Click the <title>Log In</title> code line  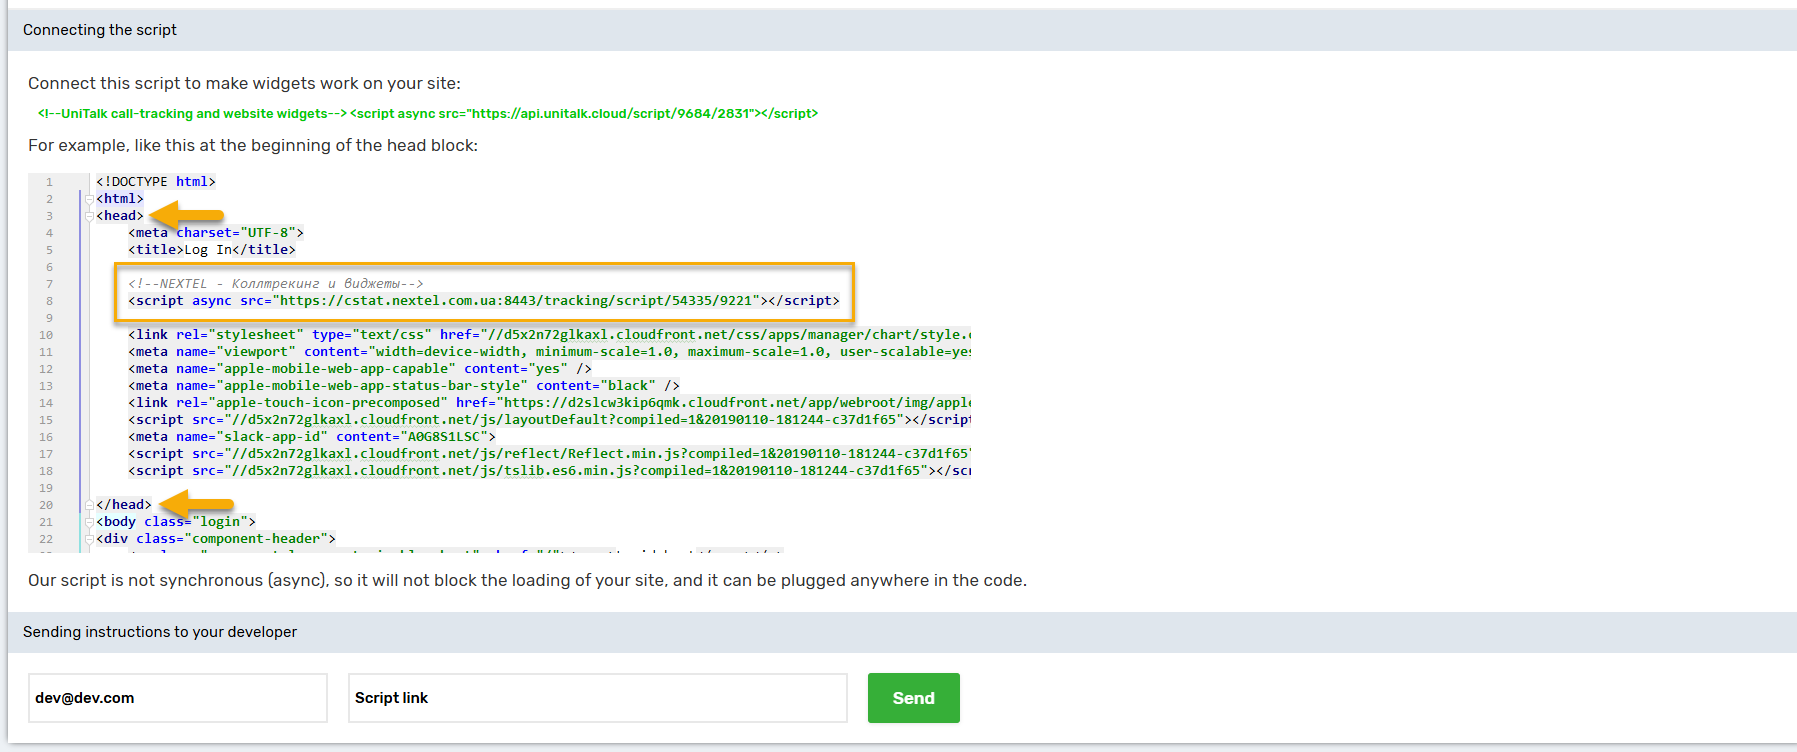pos(212,250)
